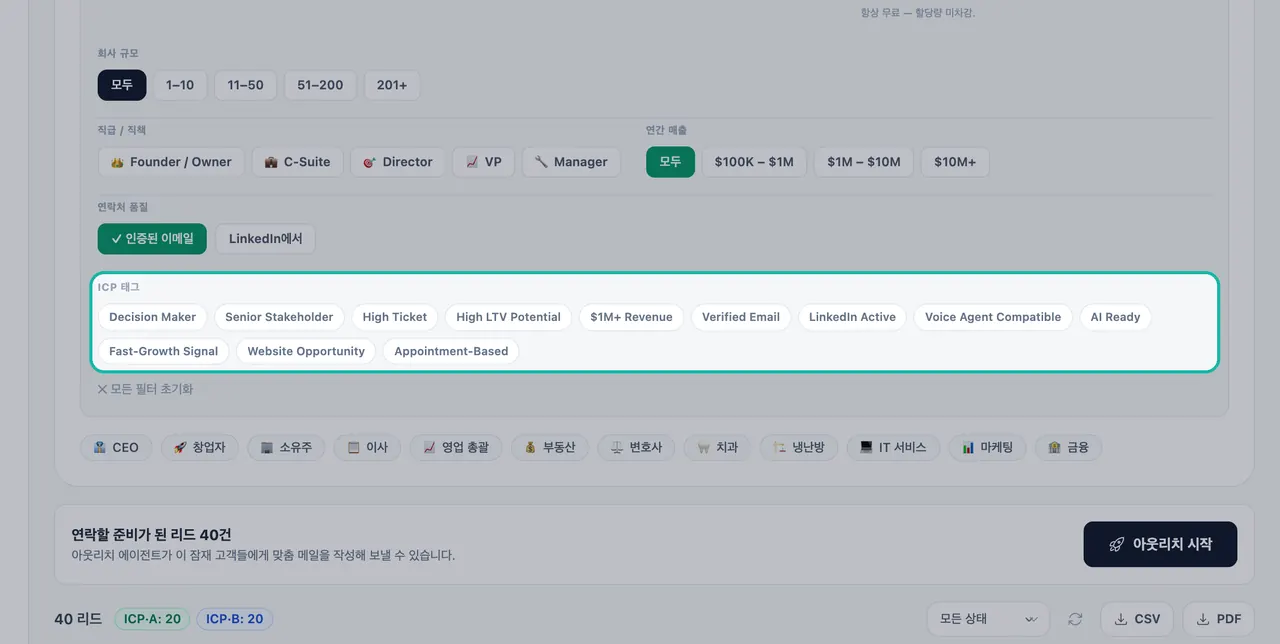1280x644 pixels.
Task: Apply the 이사 quick search chip
Action: [x=368, y=447]
